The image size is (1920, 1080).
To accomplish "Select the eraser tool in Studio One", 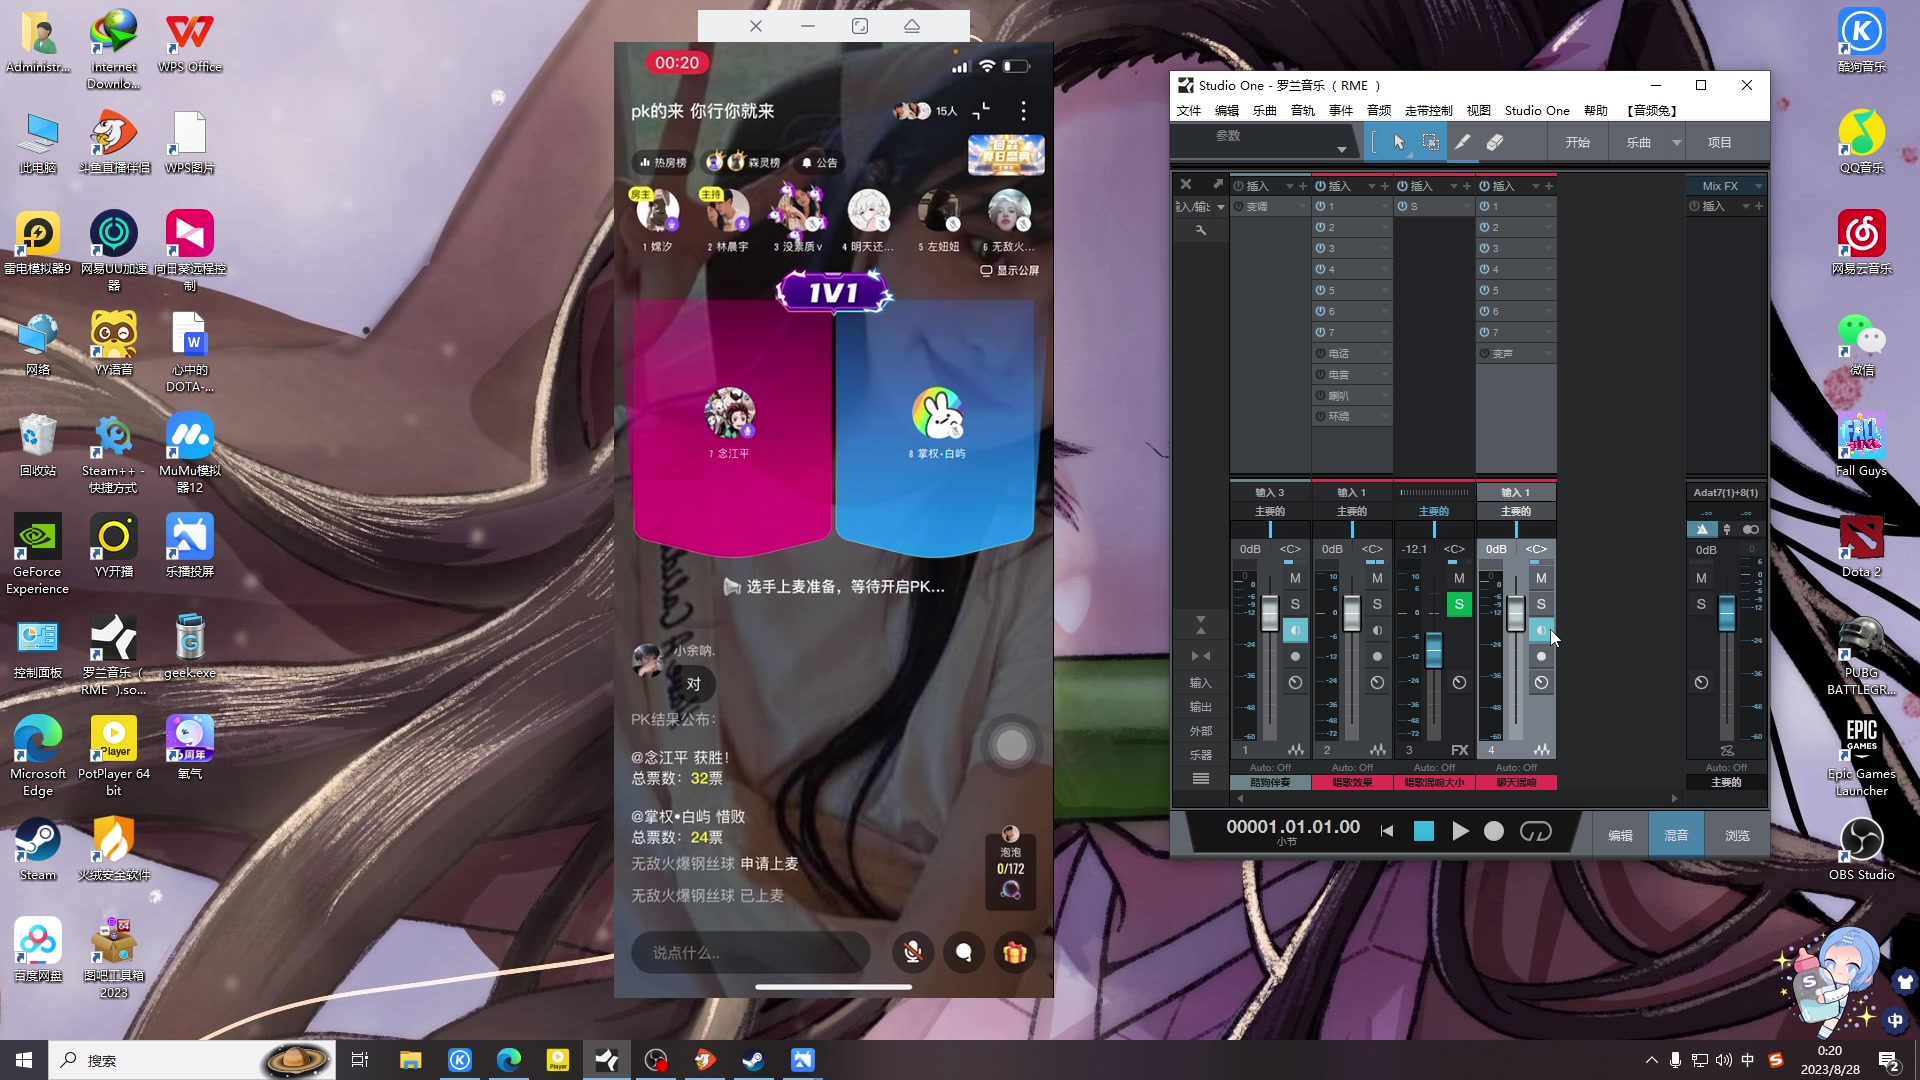I will pos(1495,142).
